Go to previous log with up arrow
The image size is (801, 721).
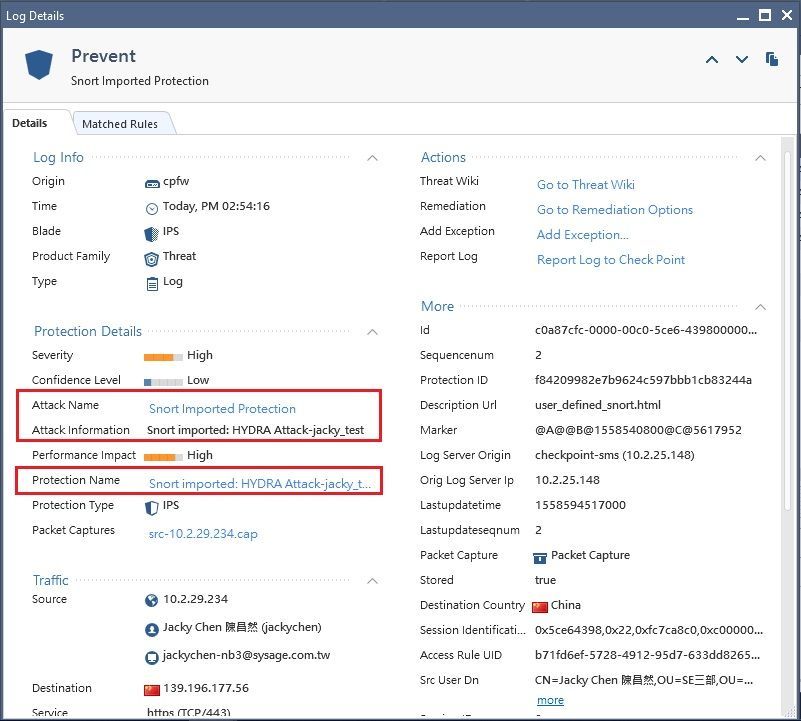[x=712, y=60]
